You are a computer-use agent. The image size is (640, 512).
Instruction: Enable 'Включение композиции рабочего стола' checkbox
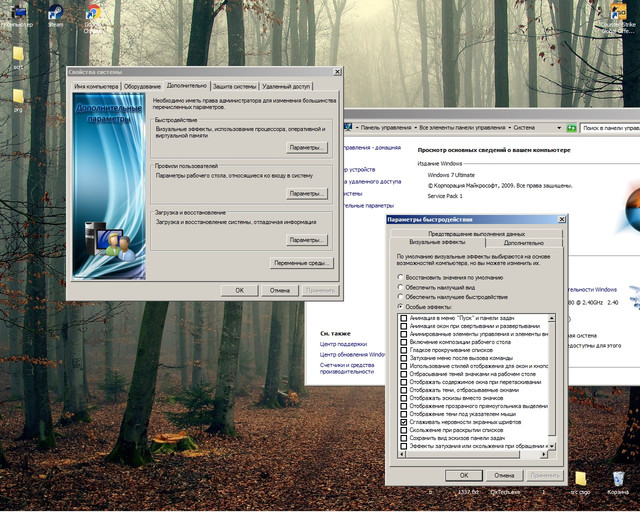[404, 342]
